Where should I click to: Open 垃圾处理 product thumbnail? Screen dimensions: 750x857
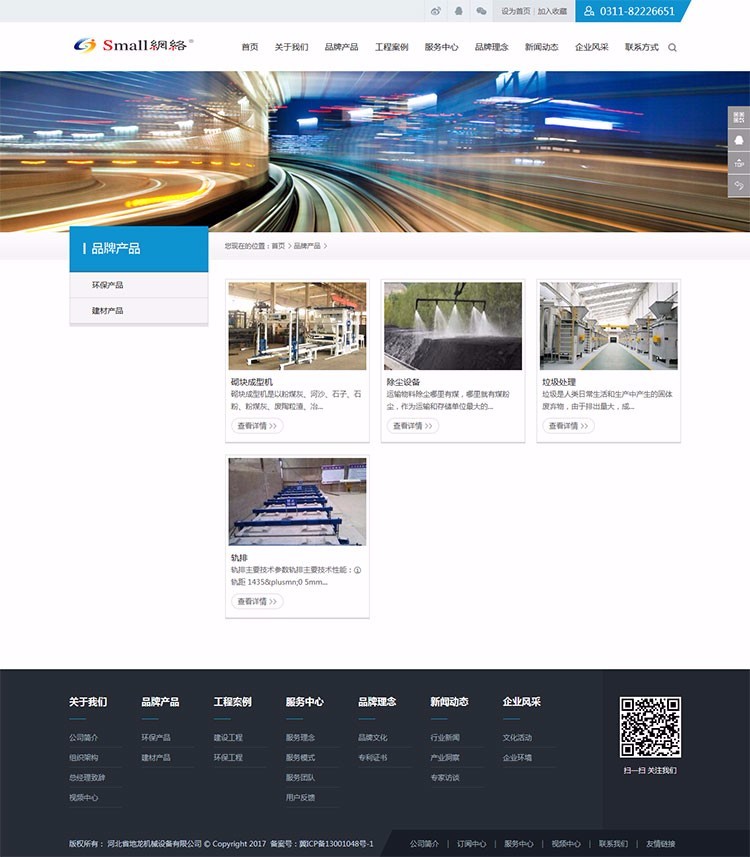point(608,326)
